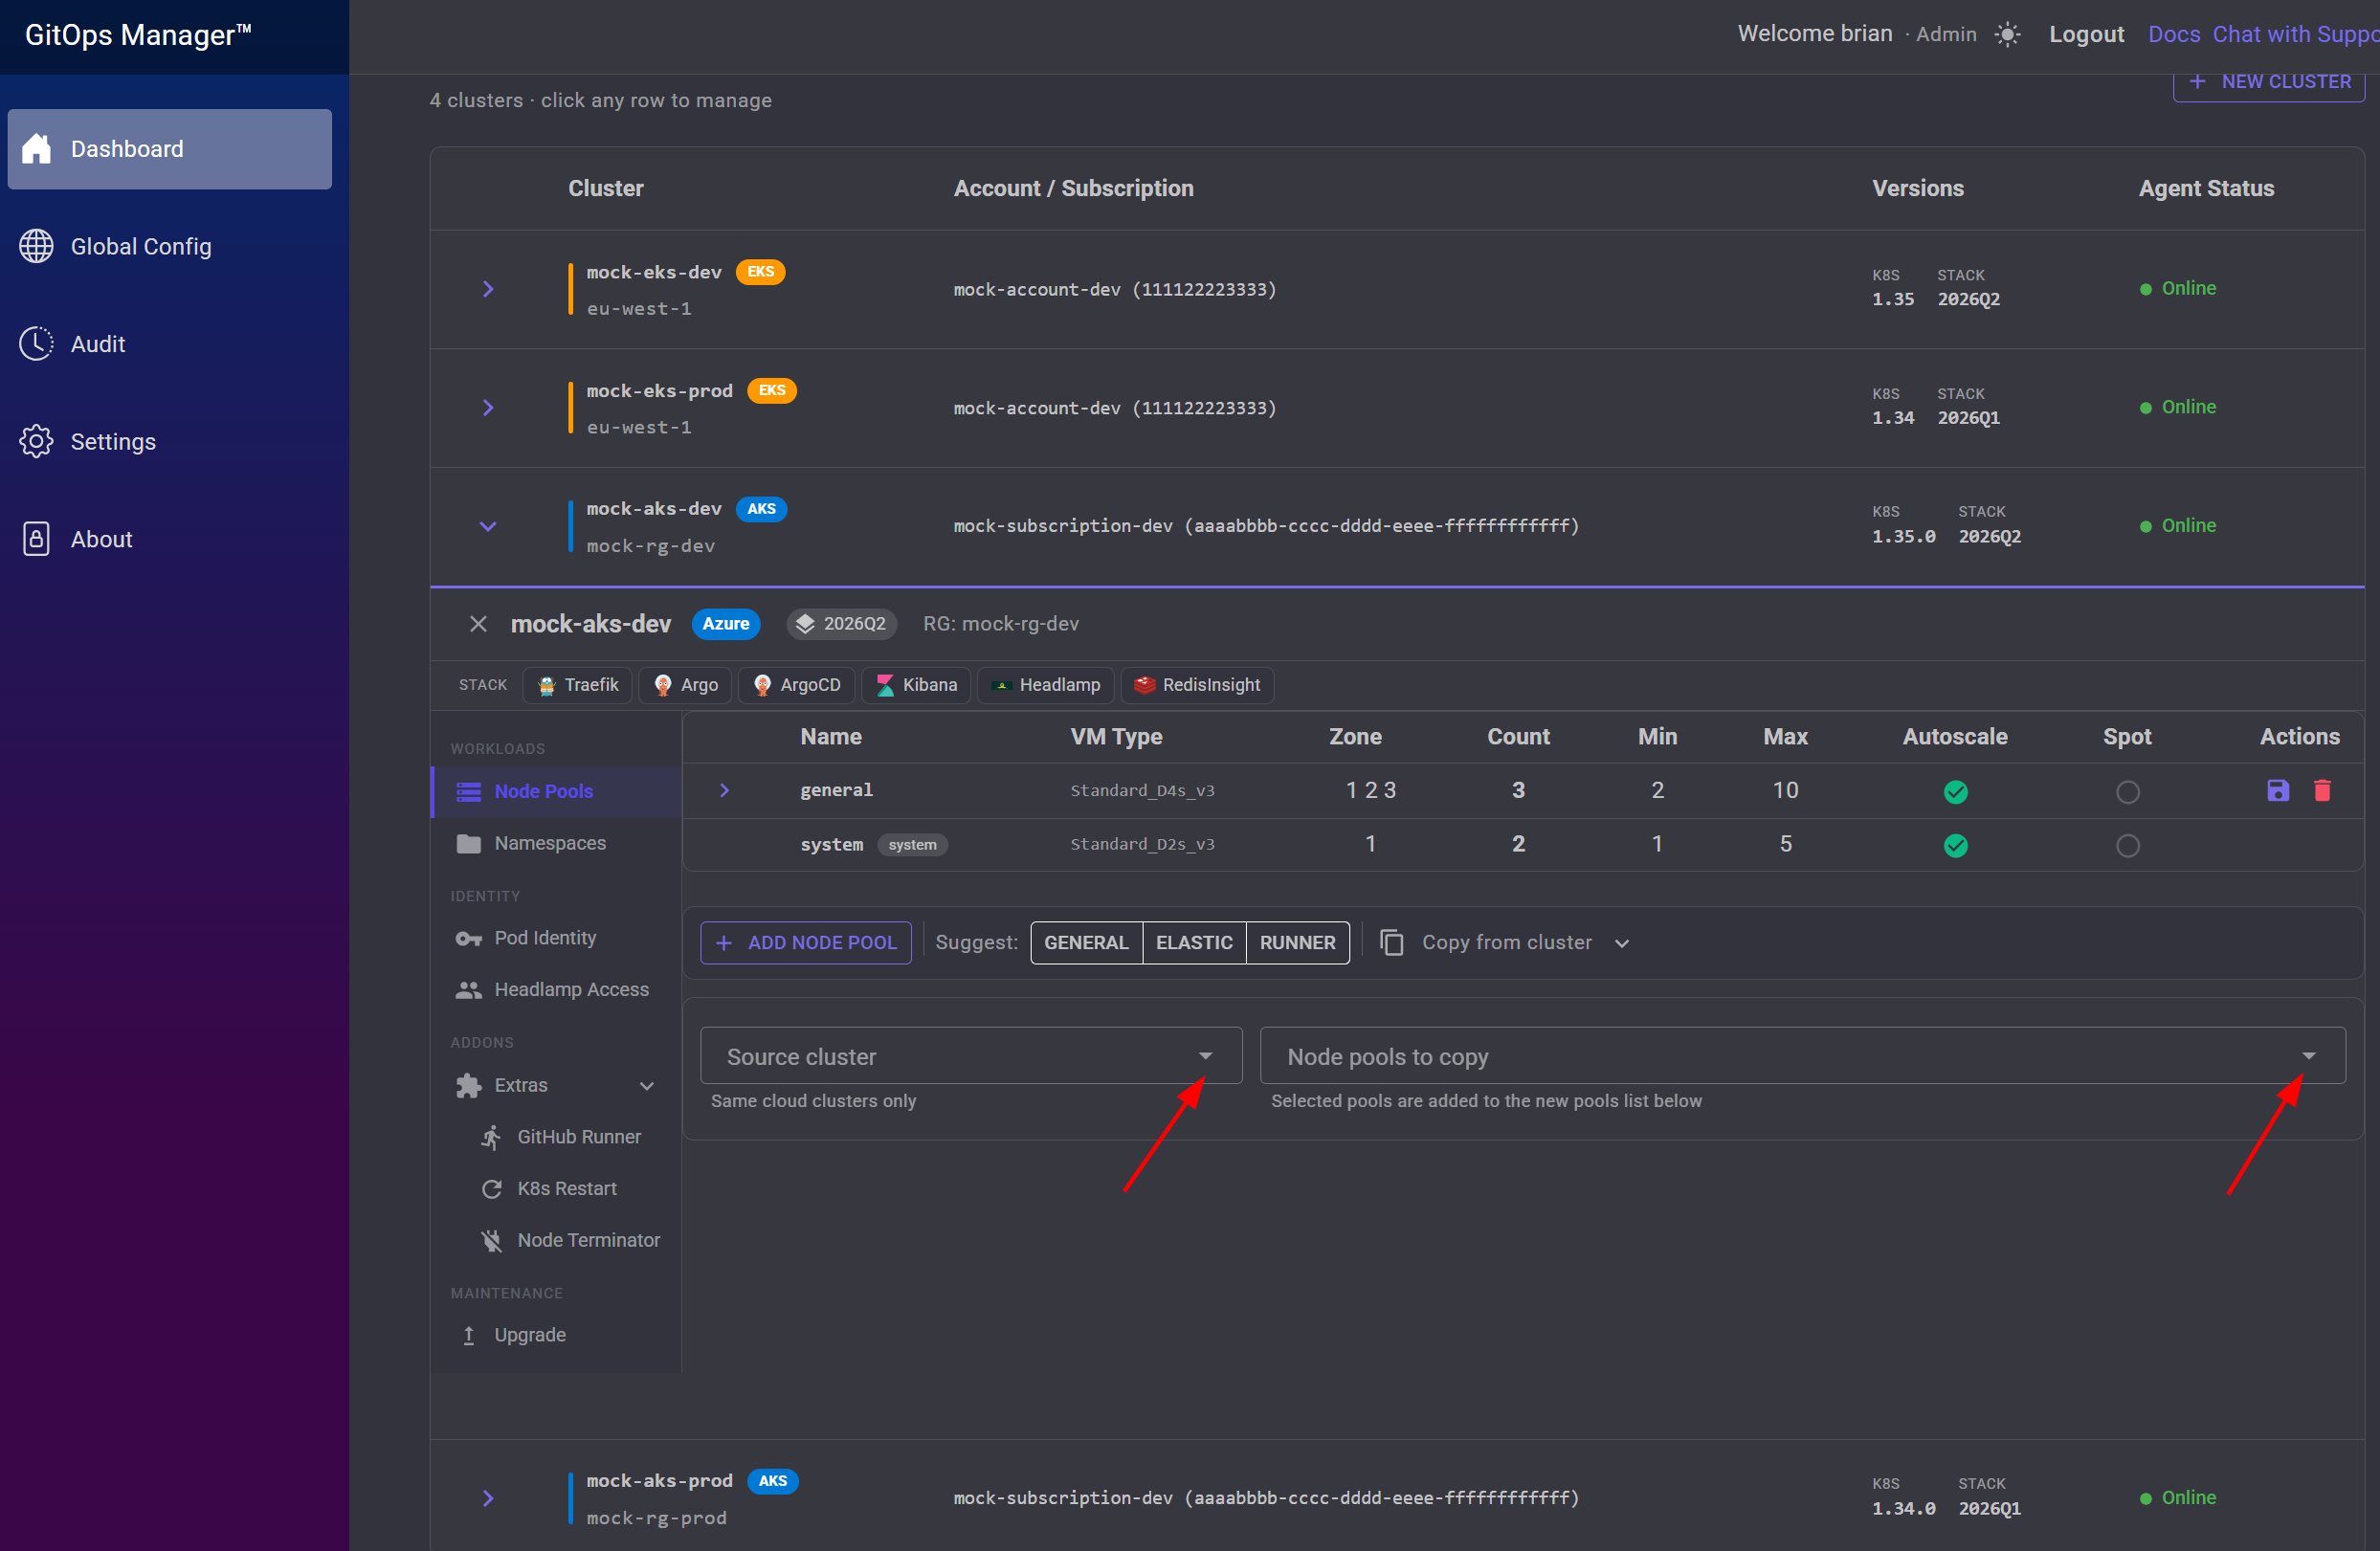Collapse the Extras addons group

(647, 1086)
